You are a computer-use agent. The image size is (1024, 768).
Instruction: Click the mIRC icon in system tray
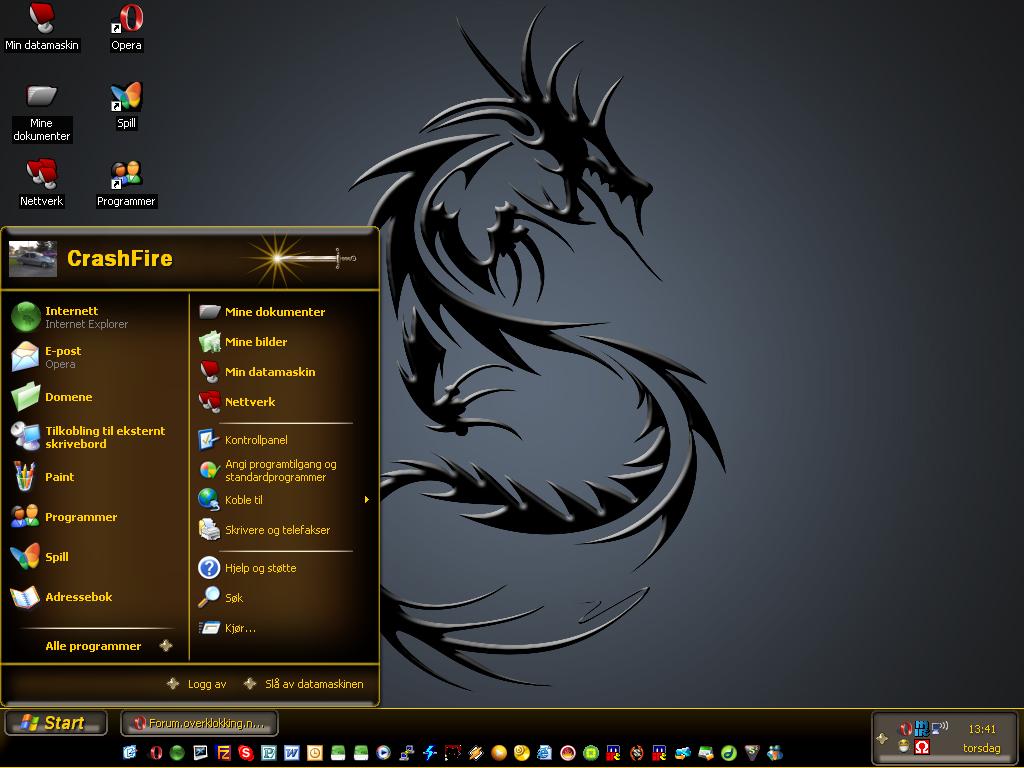tap(921, 729)
